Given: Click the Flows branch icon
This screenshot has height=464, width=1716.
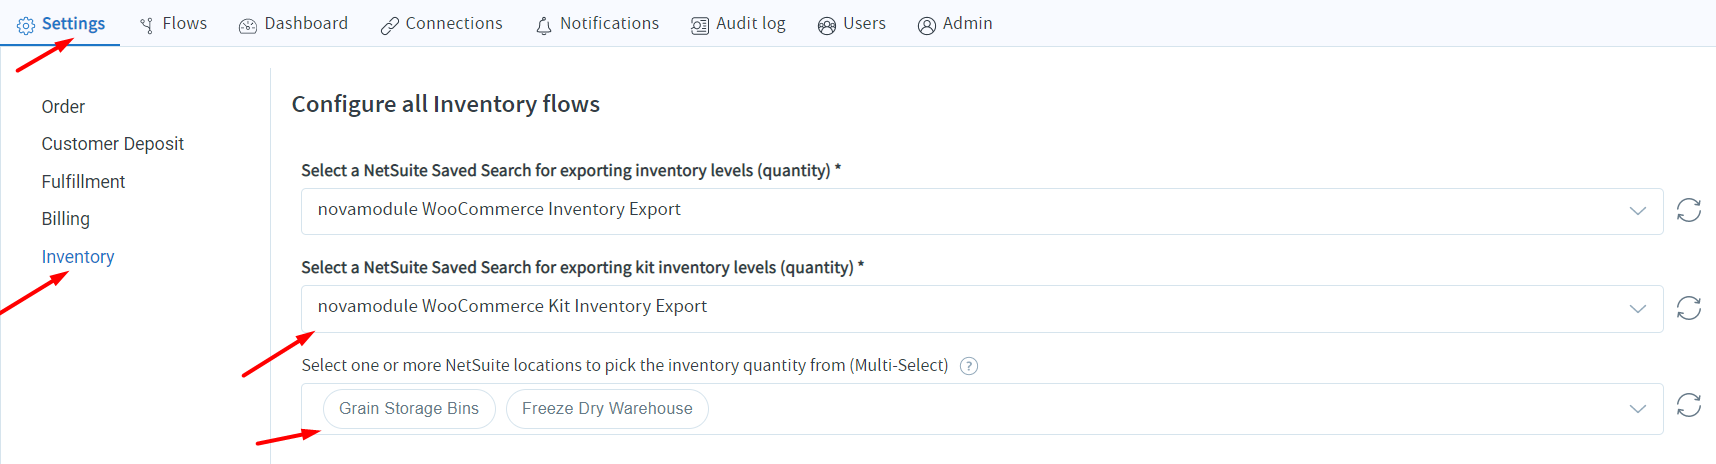Looking at the screenshot, I should pos(147,26).
